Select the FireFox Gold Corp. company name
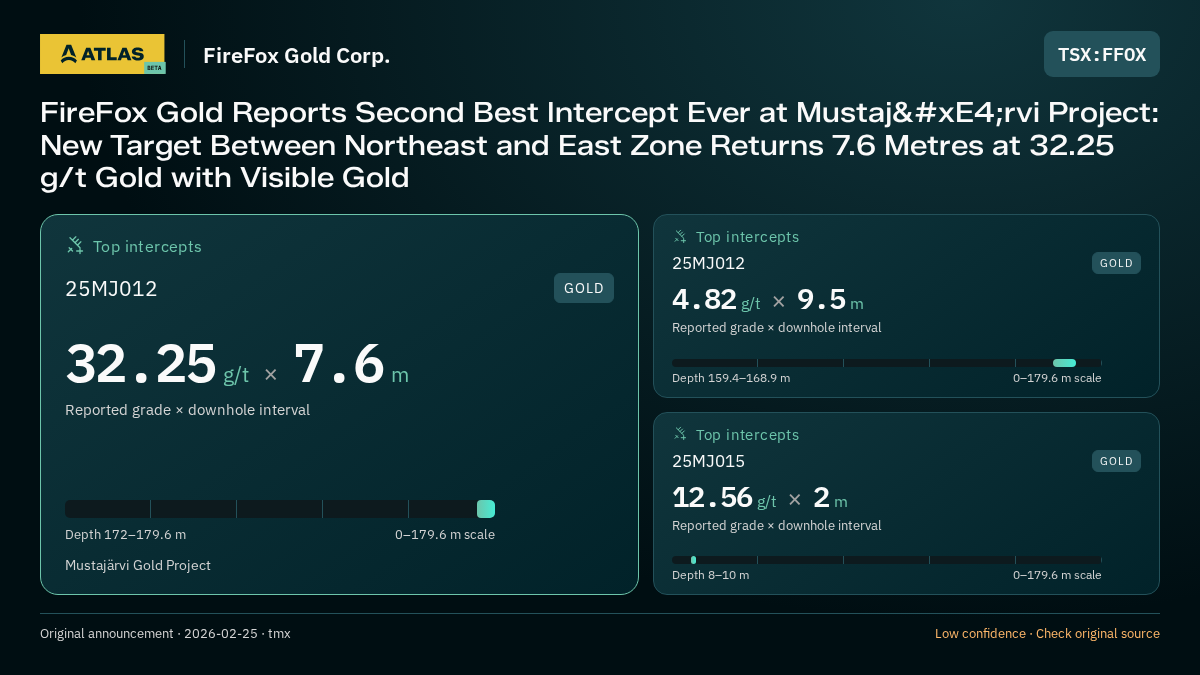The width and height of the screenshot is (1200, 675). click(x=296, y=55)
